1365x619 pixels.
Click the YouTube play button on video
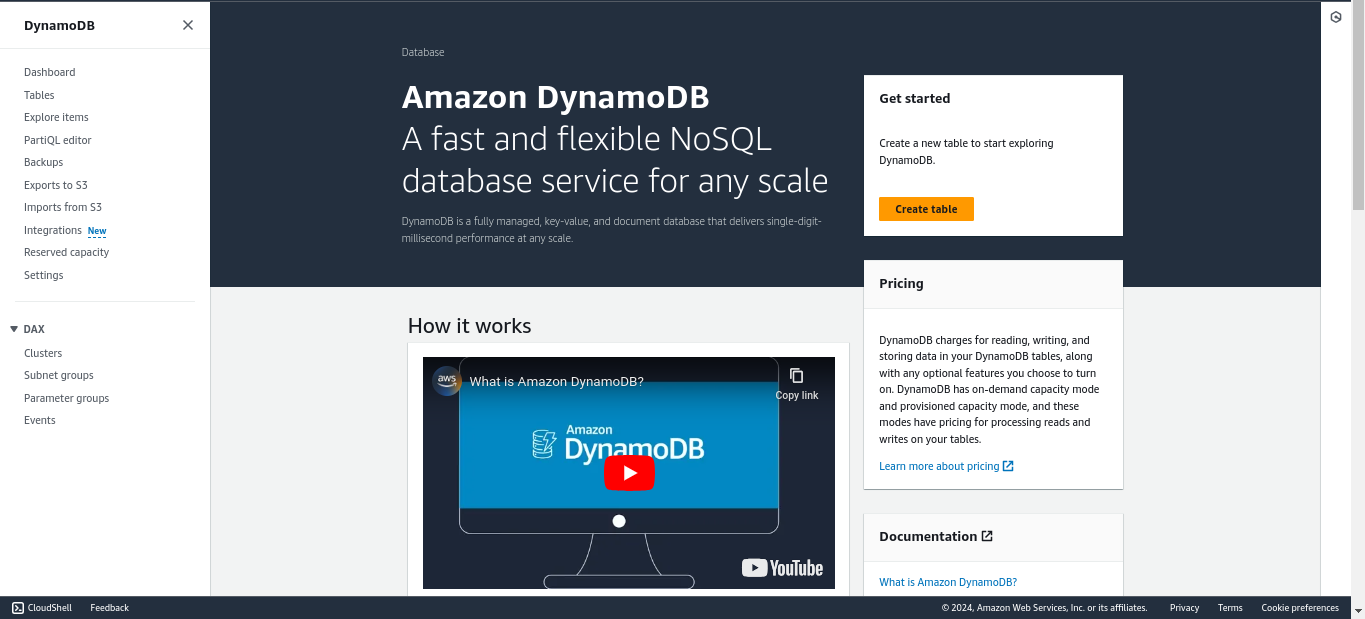pyautogui.click(x=629, y=473)
